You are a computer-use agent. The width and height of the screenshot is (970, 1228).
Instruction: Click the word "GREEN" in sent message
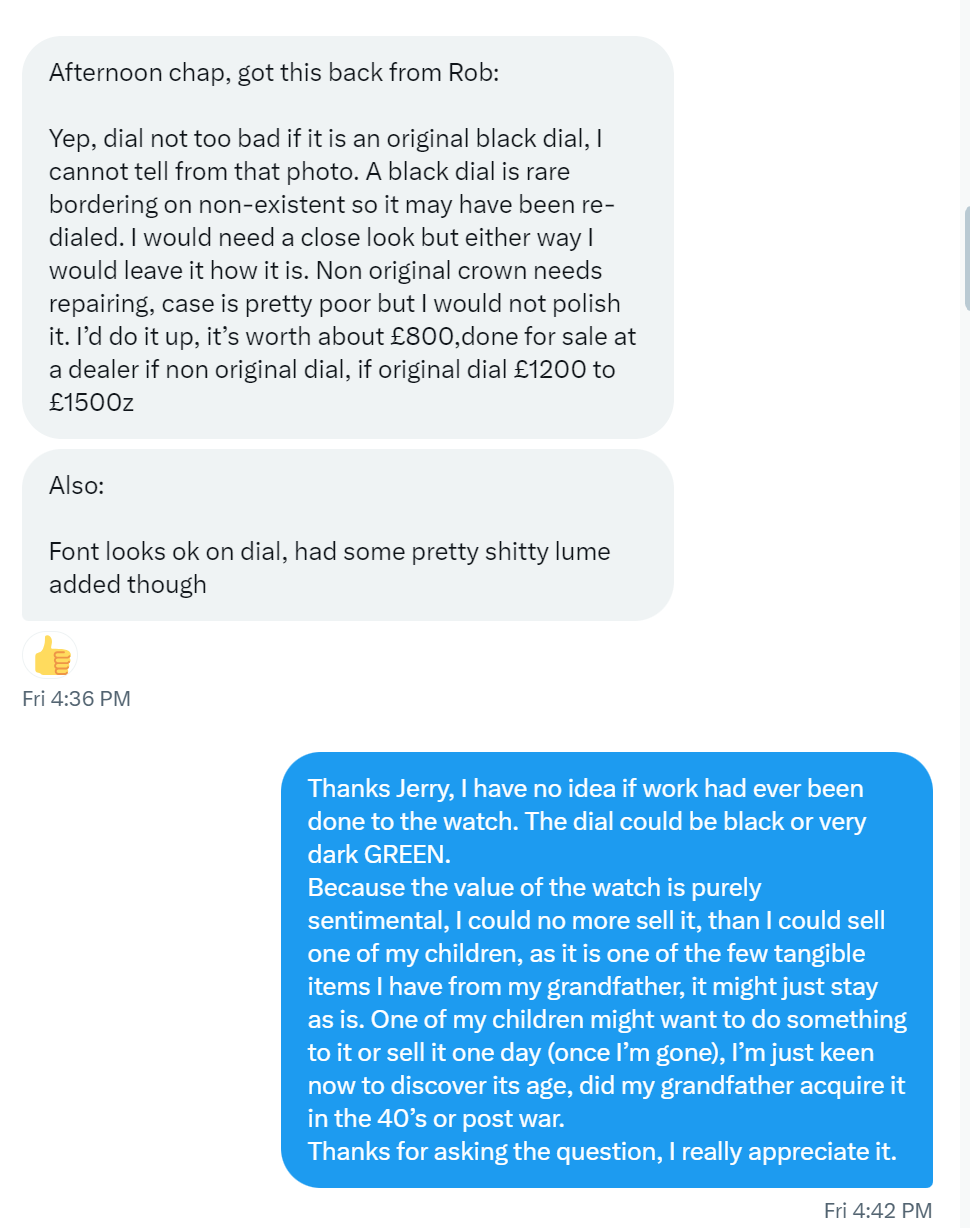point(404,854)
